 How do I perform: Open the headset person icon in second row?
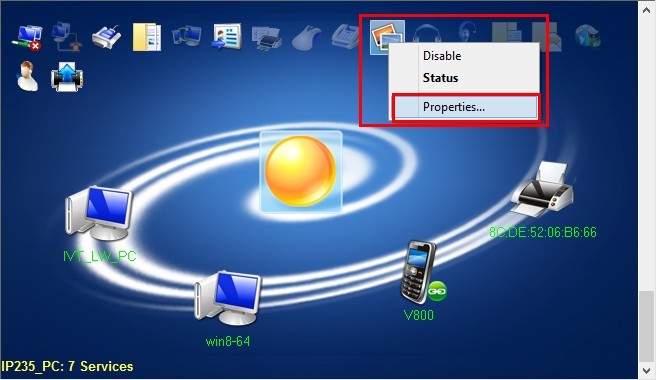pyautogui.click(x=28, y=76)
